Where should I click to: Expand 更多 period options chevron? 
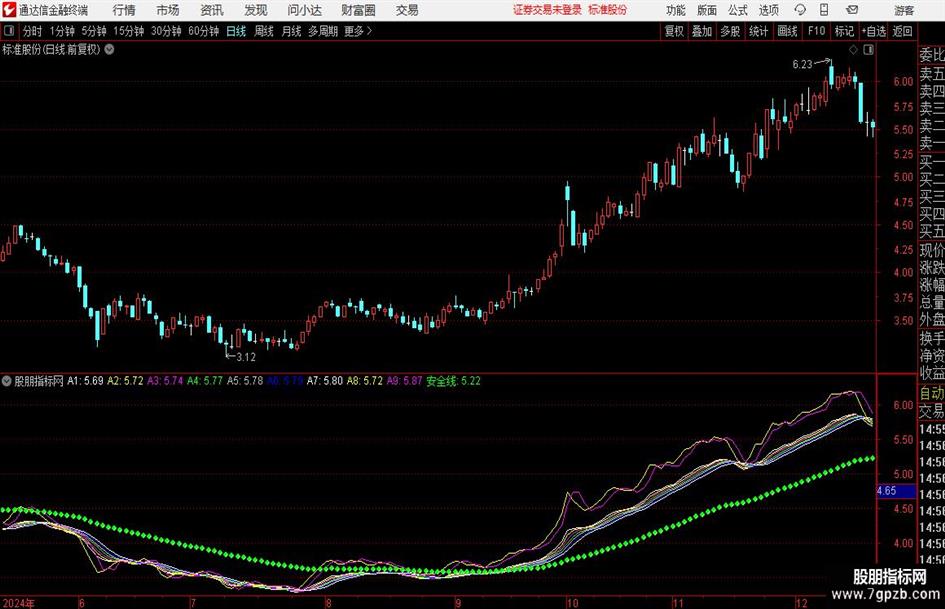tap(369, 31)
